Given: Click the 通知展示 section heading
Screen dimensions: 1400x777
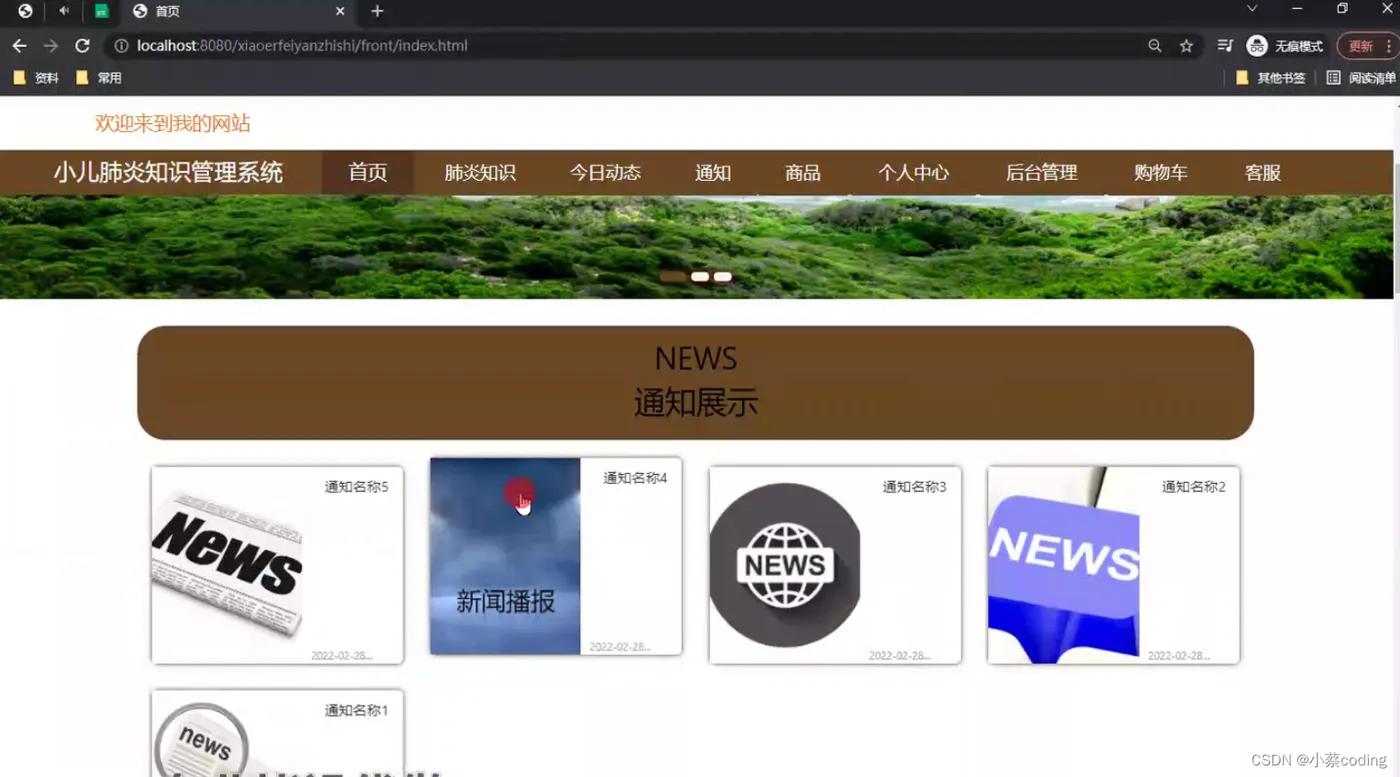Looking at the screenshot, I should 696,403.
